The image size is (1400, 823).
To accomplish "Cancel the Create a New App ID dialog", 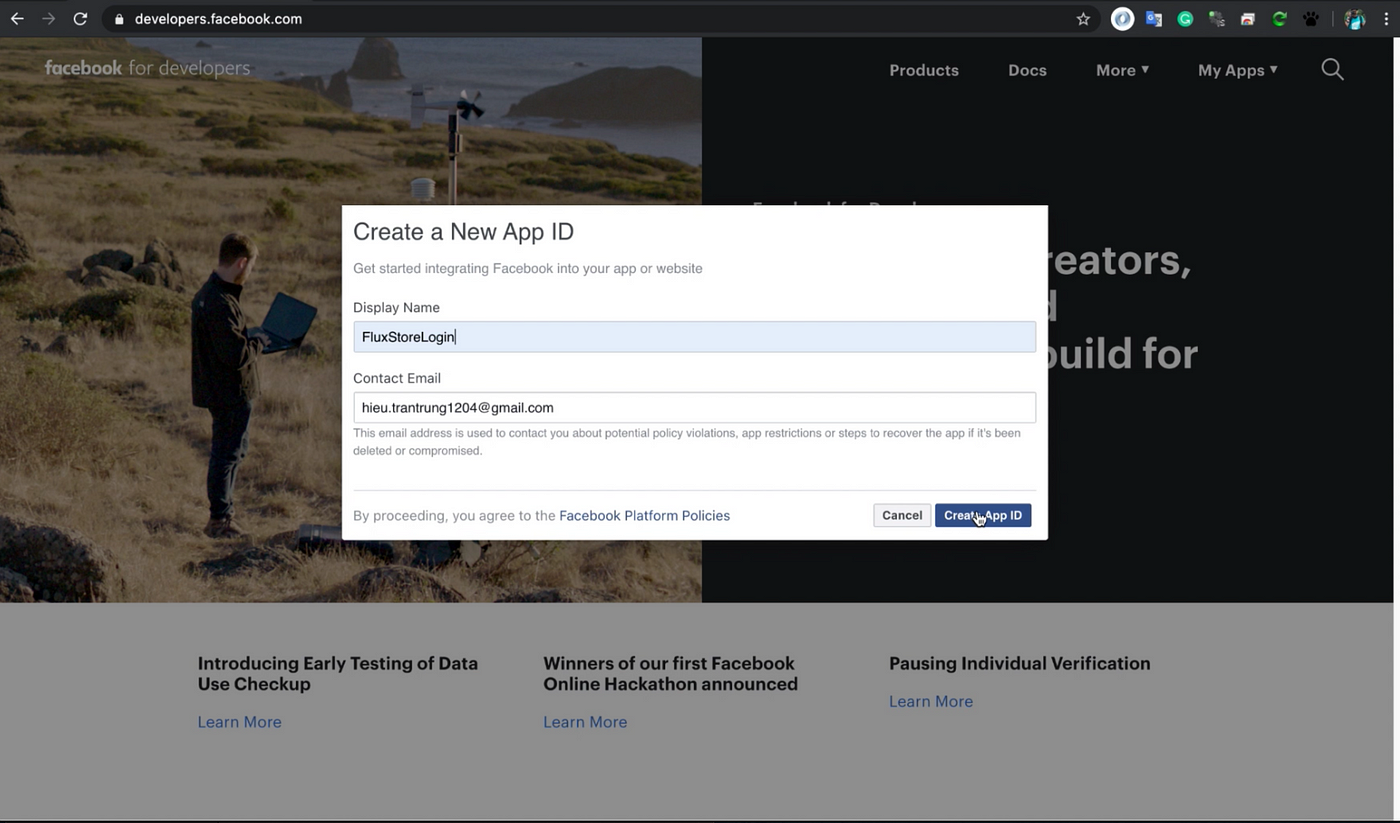I will pos(902,515).
